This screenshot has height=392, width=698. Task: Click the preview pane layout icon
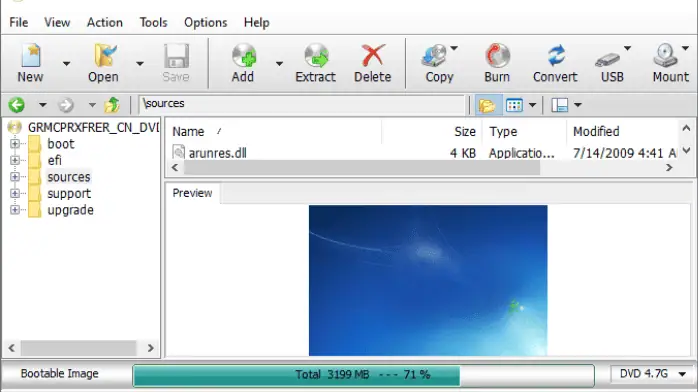(560, 105)
